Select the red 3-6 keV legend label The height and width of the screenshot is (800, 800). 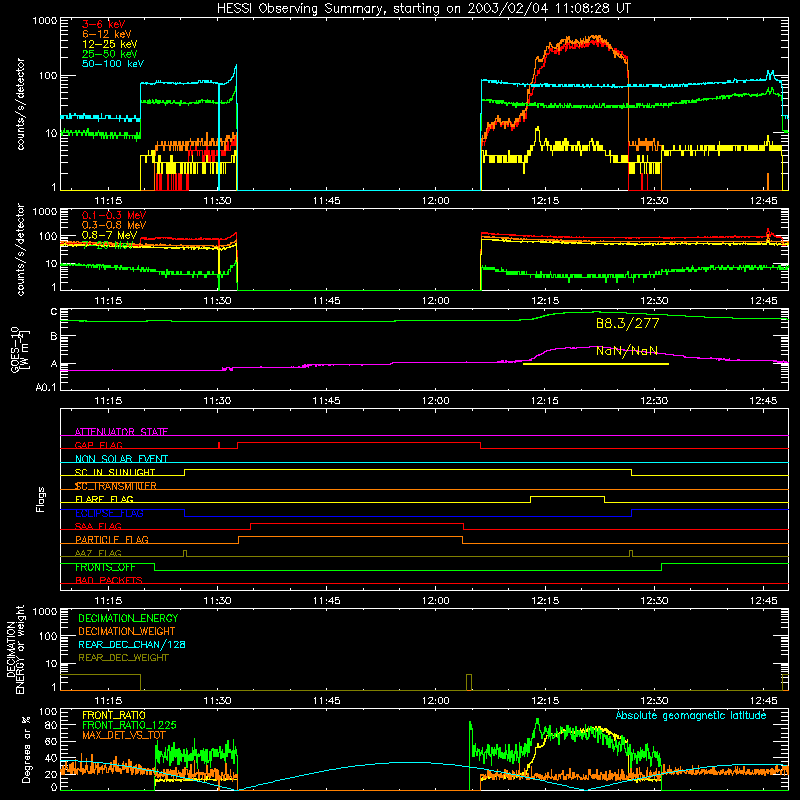[103, 24]
